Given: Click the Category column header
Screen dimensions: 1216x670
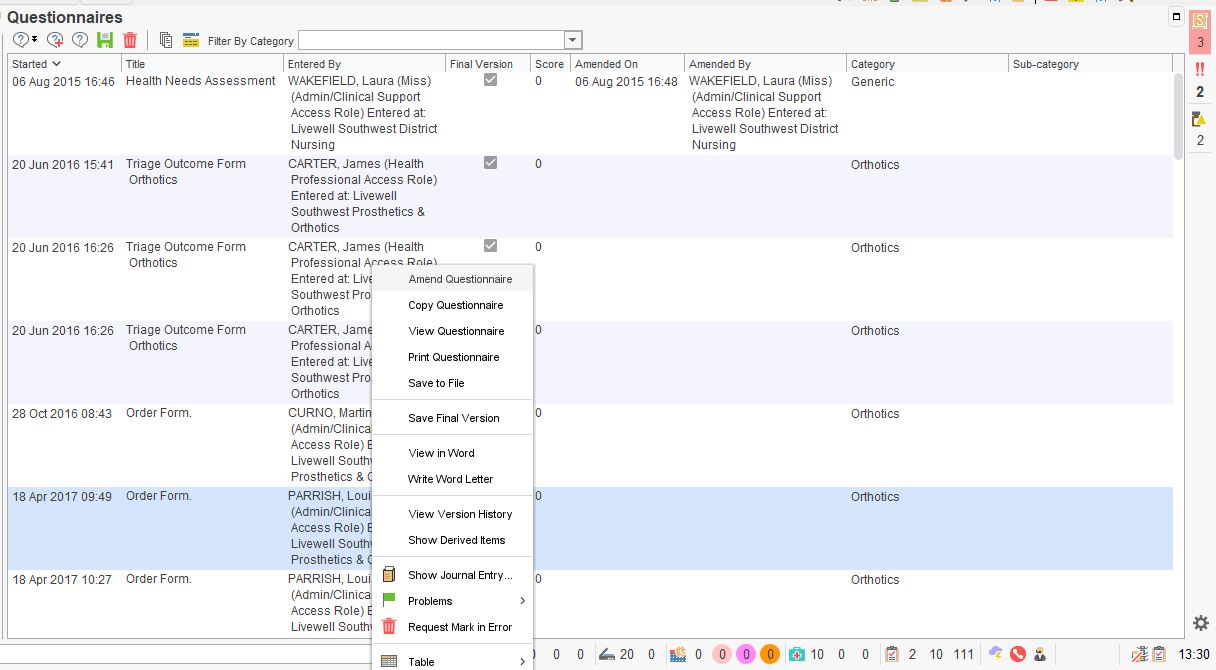Looking at the screenshot, I should coord(928,64).
